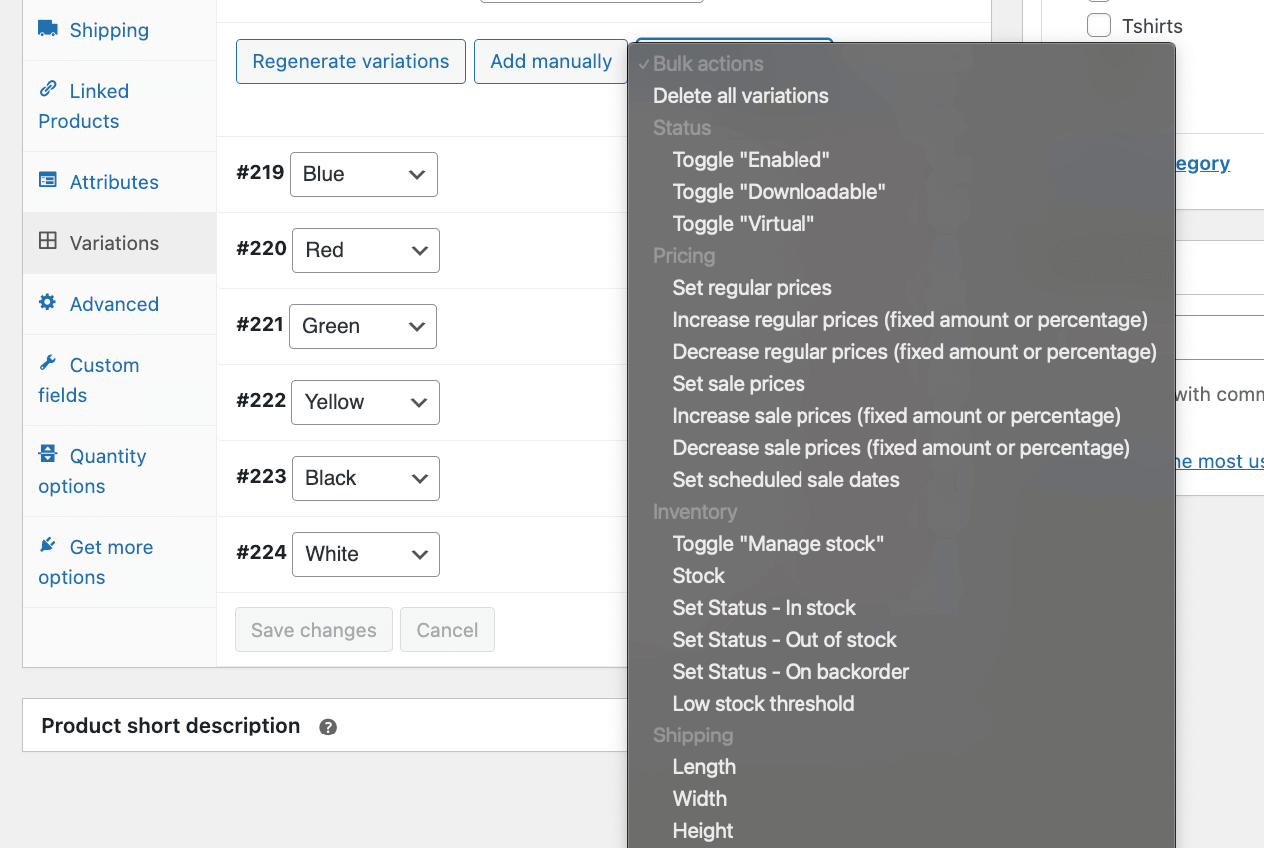
Task: Go to the Advanced tab
Action: [119, 304]
